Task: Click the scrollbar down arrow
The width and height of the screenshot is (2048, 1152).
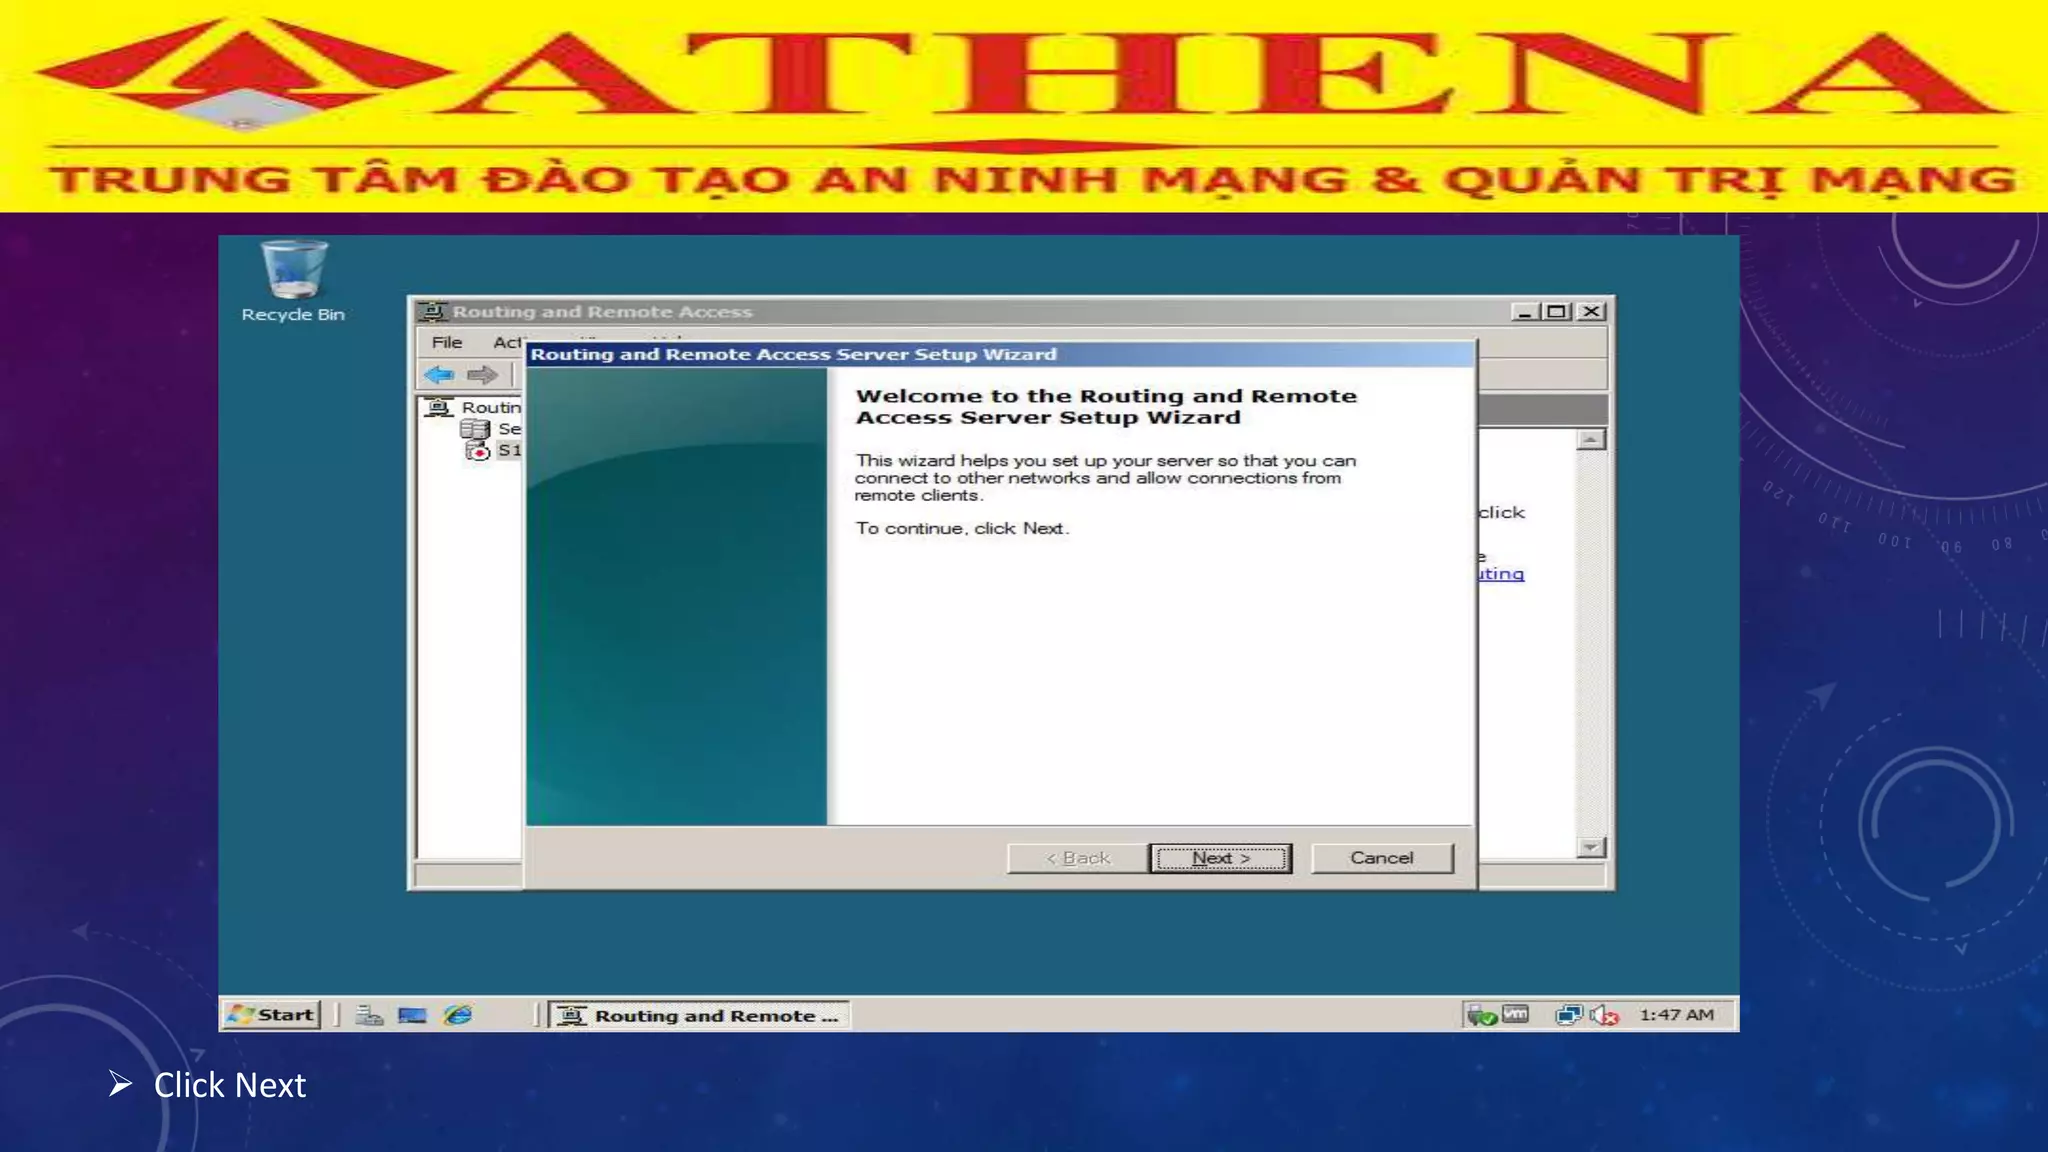Action: [1591, 847]
